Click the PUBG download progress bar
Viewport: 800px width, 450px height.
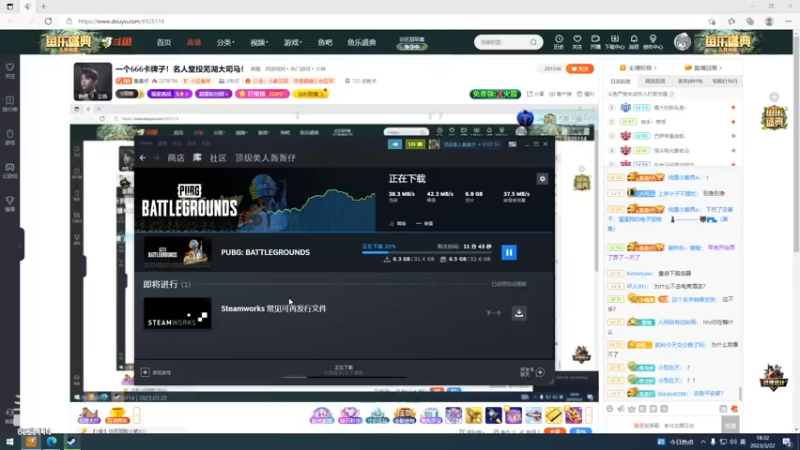[427, 252]
